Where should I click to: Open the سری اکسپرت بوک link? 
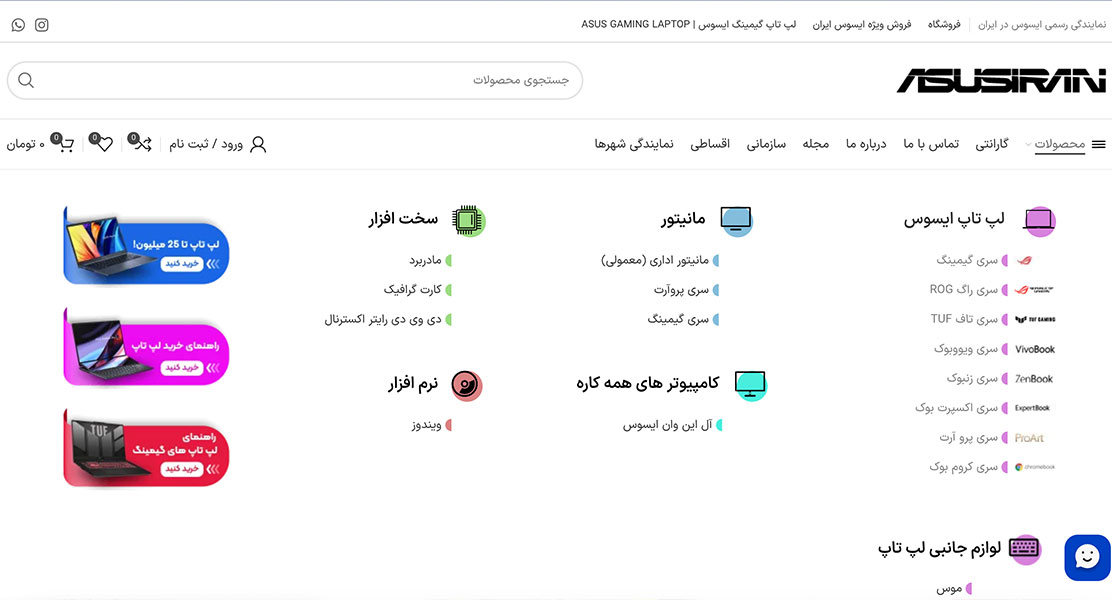click(957, 408)
